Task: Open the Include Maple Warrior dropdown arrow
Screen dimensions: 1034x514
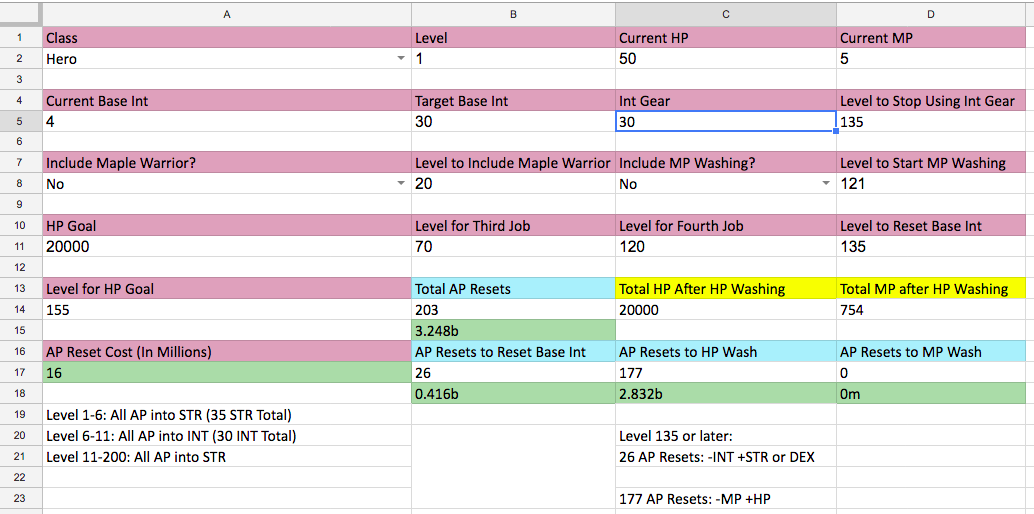Action: pos(401,184)
